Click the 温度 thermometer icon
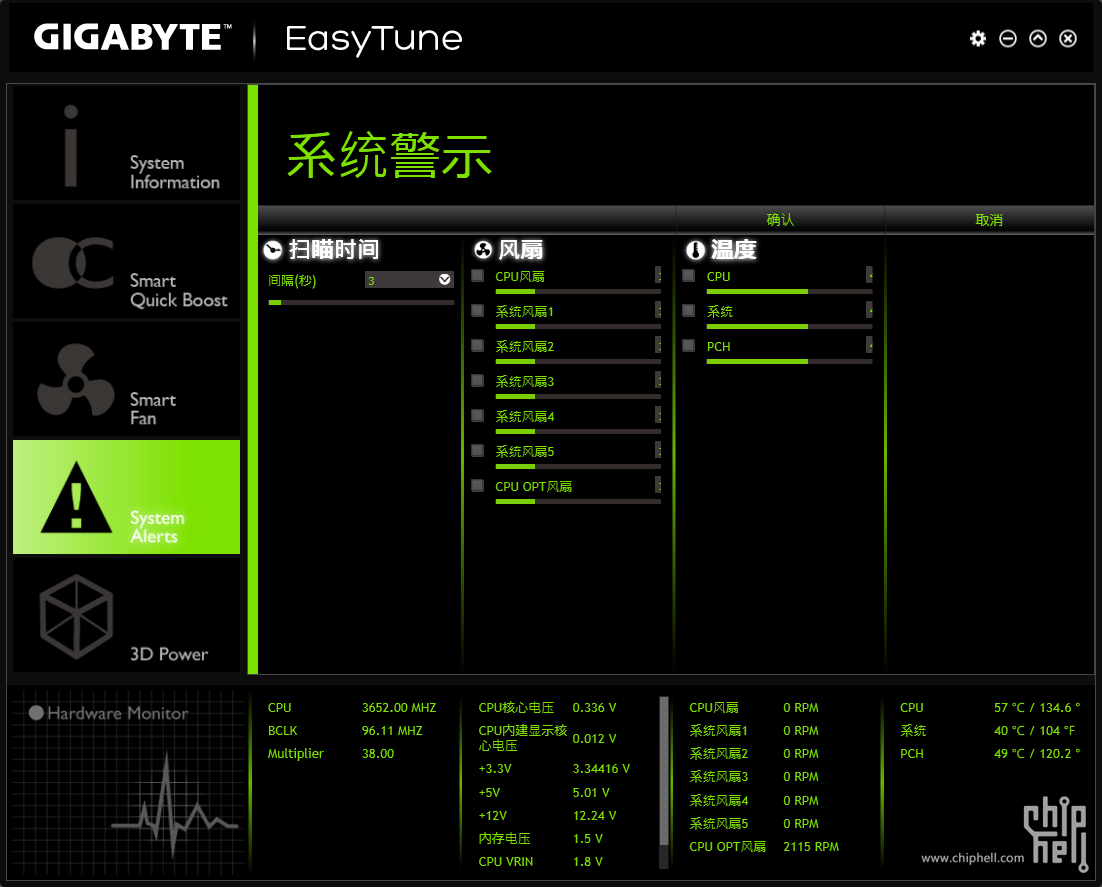This screenshot has width=1102, height=887. pos(695,250)
